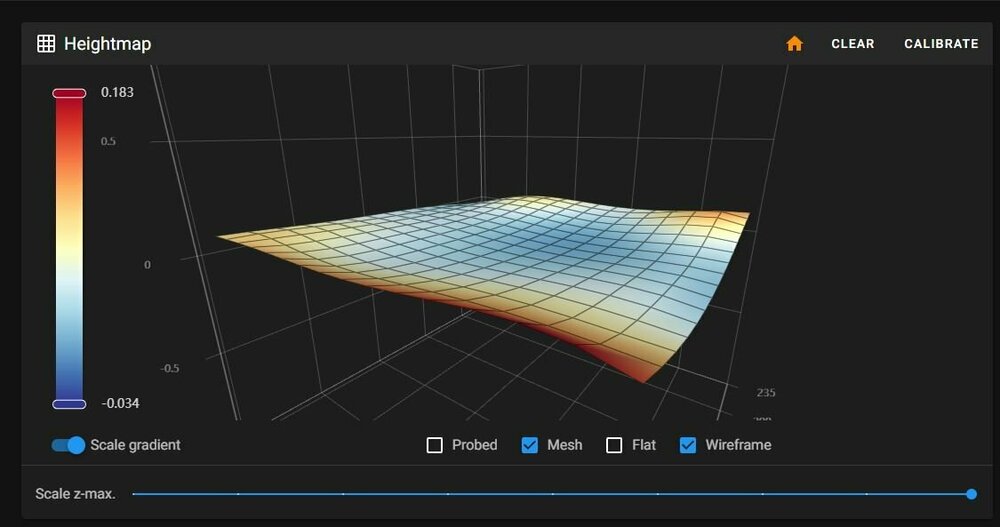1000x527 pixels.
Task: Click the 0.183 maximum value label
Action: [117, 93]
